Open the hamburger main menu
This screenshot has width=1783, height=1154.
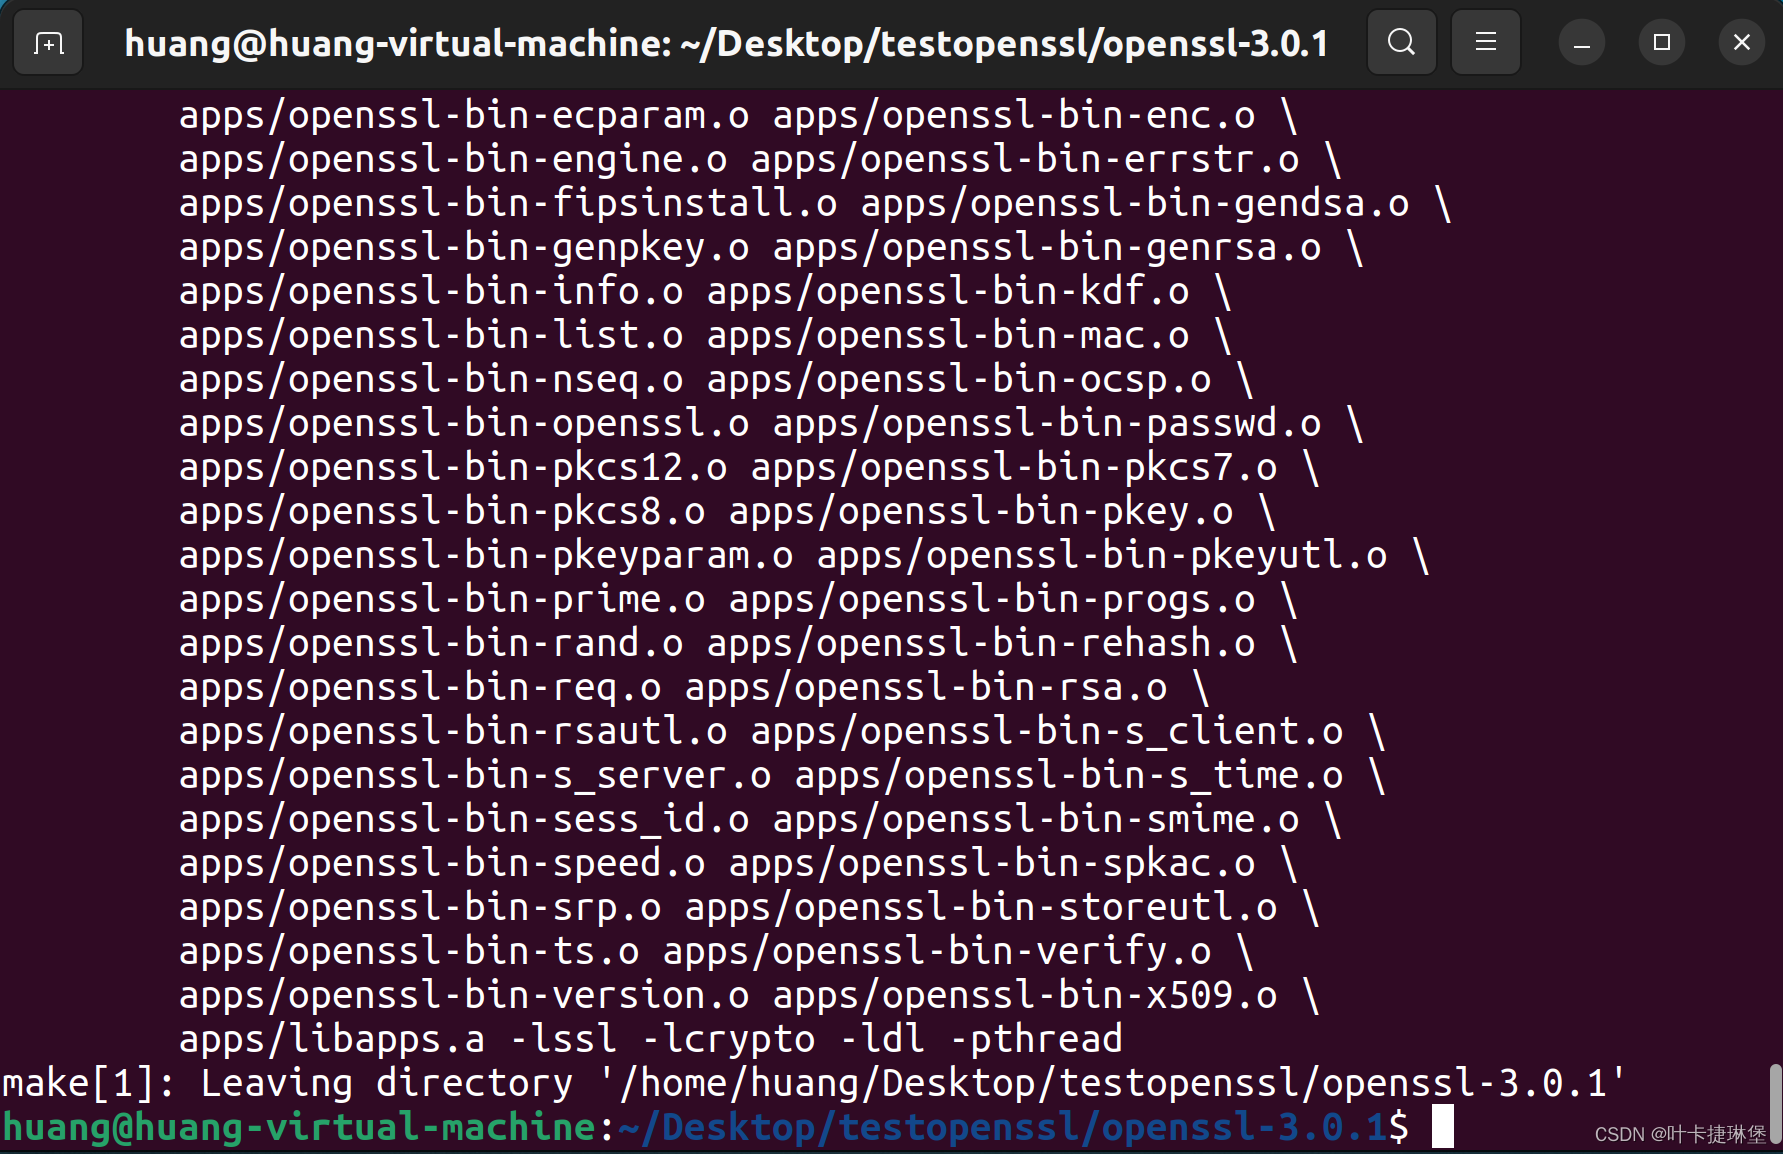pyautogui.click(x=1485, y=42)
